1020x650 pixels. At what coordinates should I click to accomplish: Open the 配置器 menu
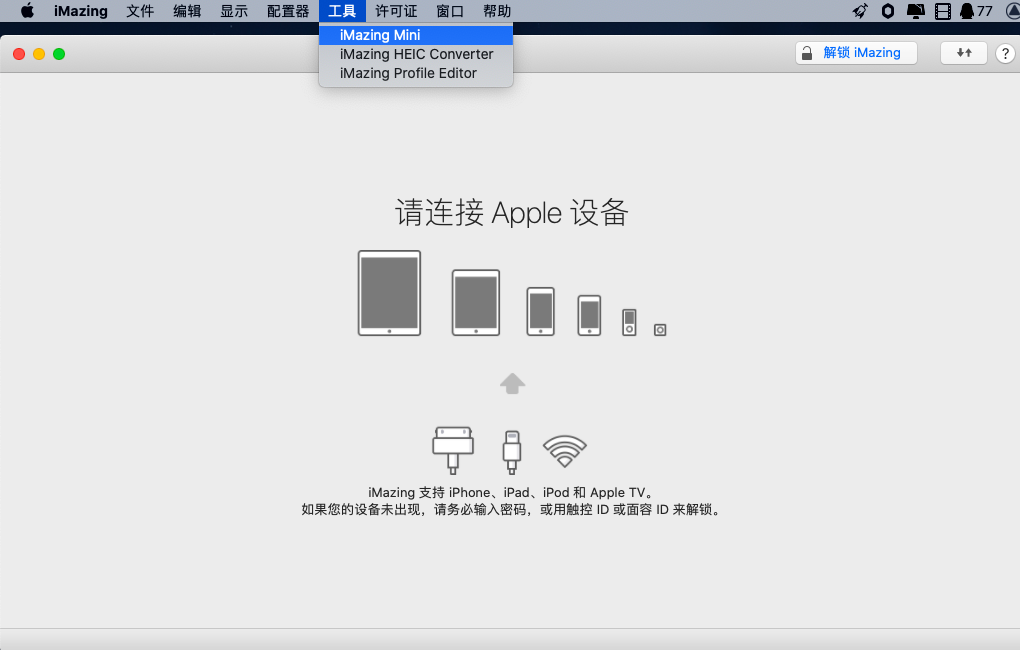pyautogui.click(x=288, y=11)
